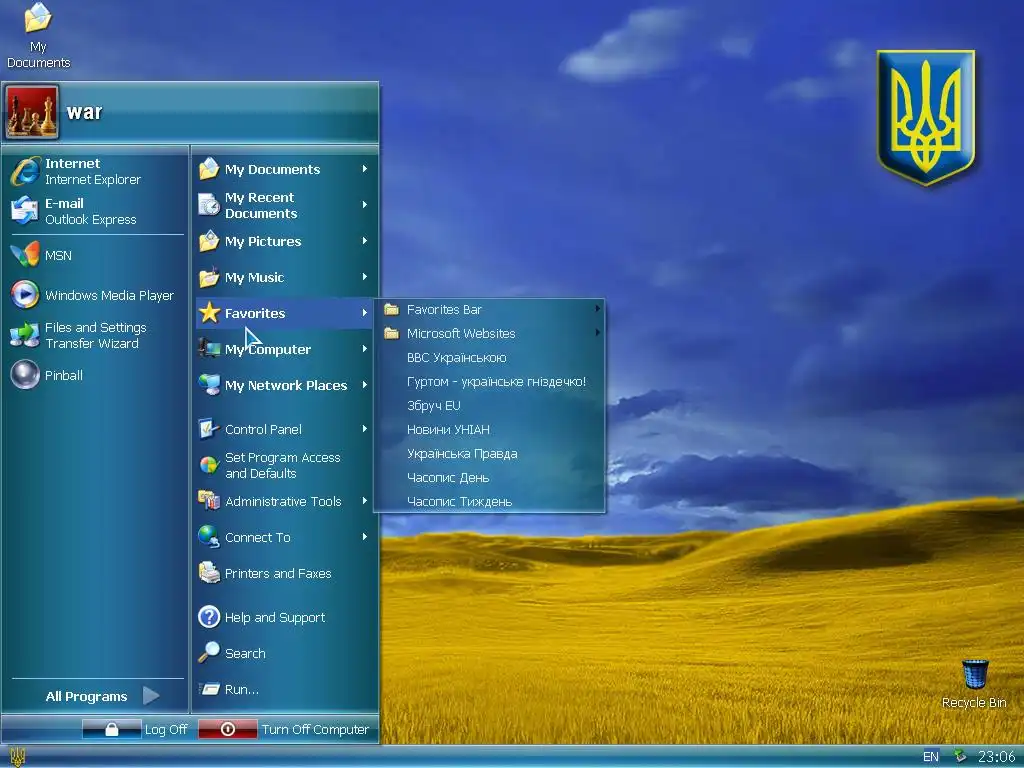The image size is (1024, 768).
Task: Click the trident Start button on taskbar
Action: pyautogui.click(x=18, y=757)
